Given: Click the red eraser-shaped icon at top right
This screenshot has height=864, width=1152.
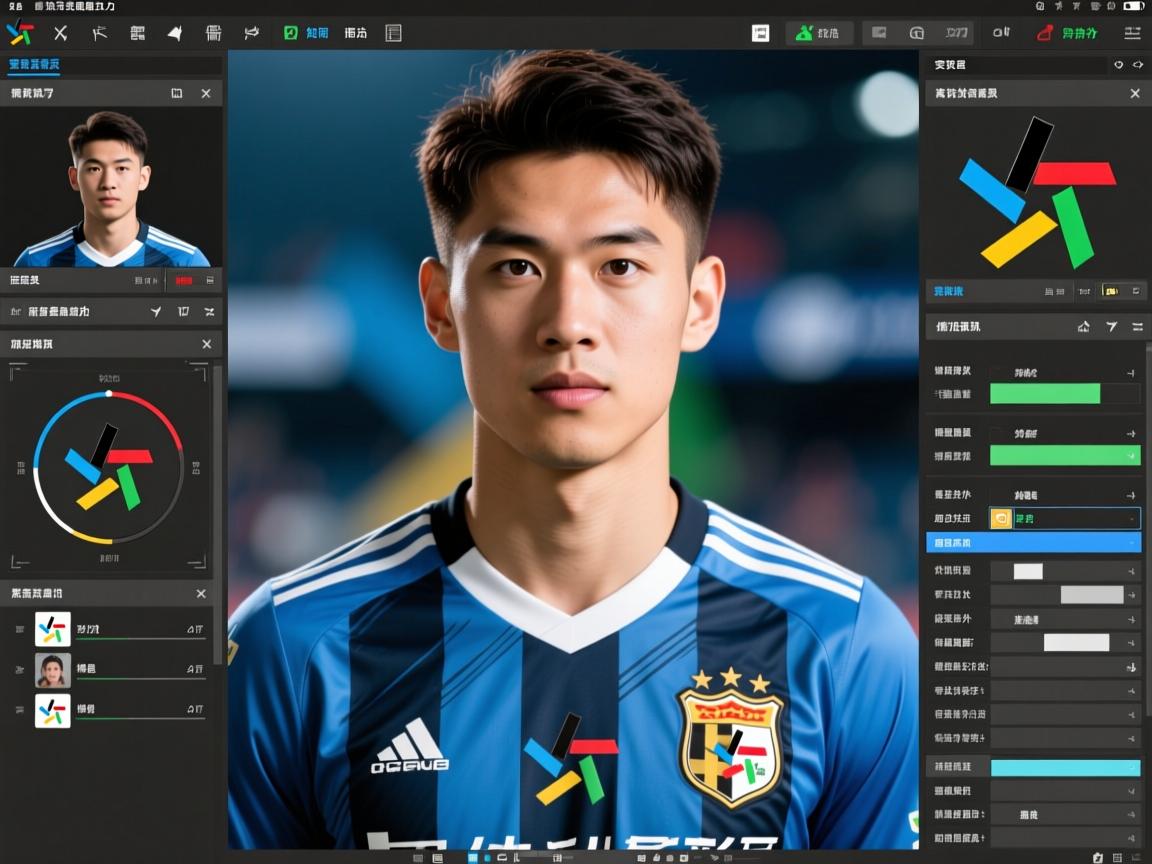Looking at the screenshot, I should click(x=1045, y=33).
